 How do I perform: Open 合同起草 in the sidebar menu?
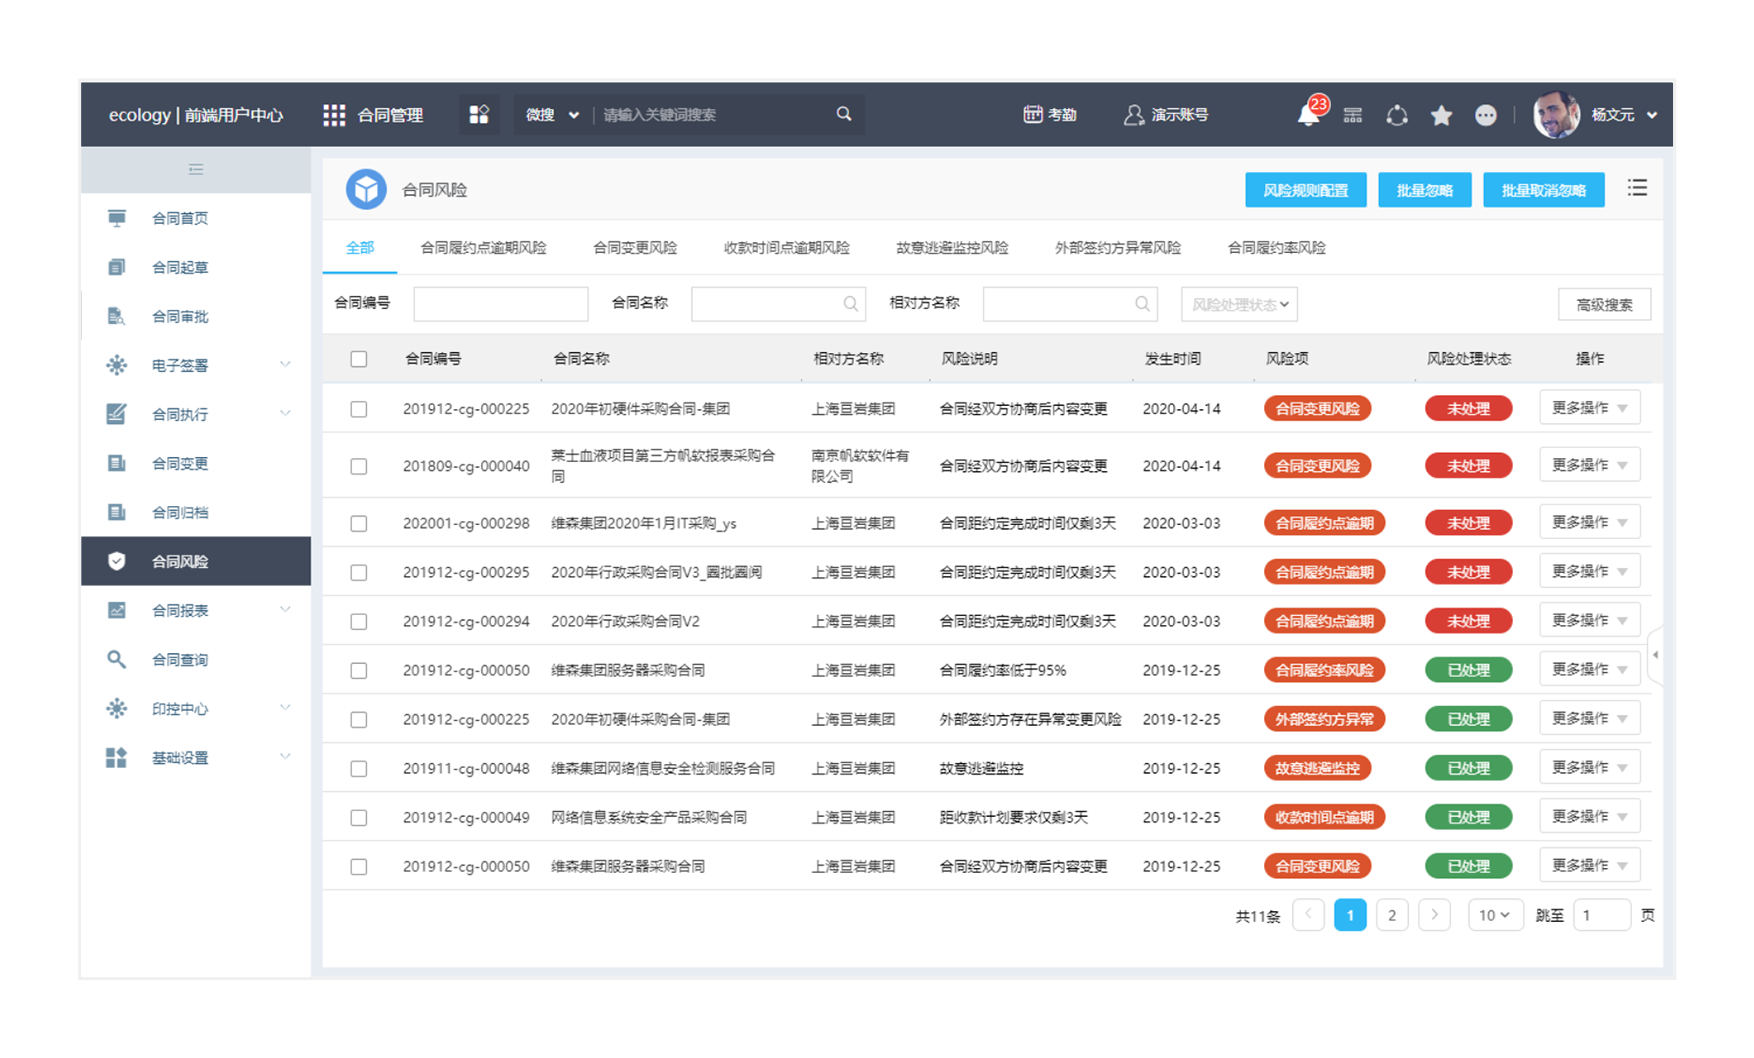pyautogui.click(x=180, y=267)
